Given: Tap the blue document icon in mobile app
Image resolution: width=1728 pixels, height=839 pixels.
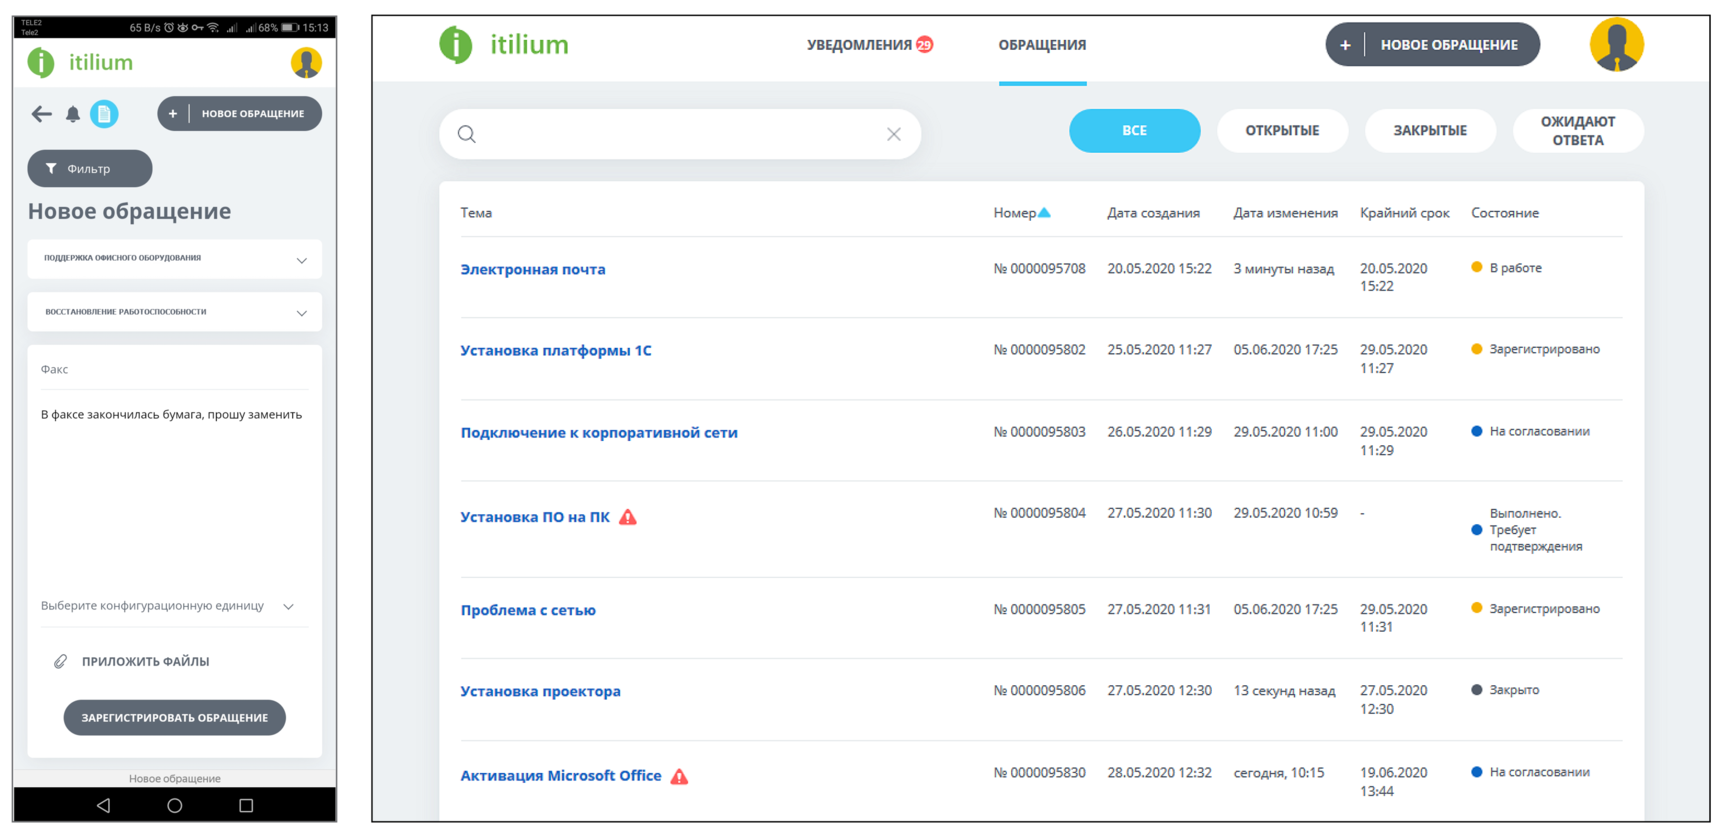Looking at the screenshot, I should click(x=104, y=114).
